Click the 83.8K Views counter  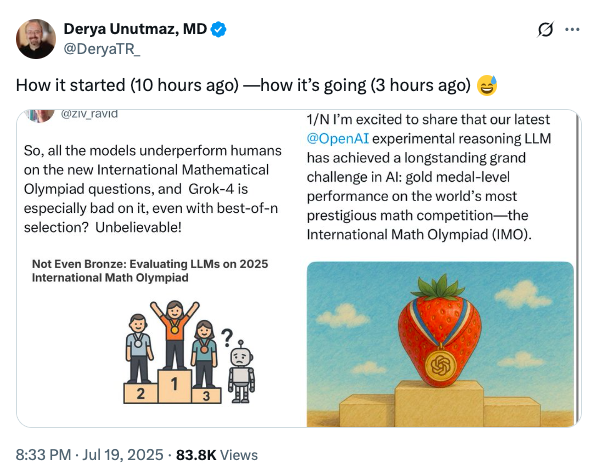coord(217,455)
